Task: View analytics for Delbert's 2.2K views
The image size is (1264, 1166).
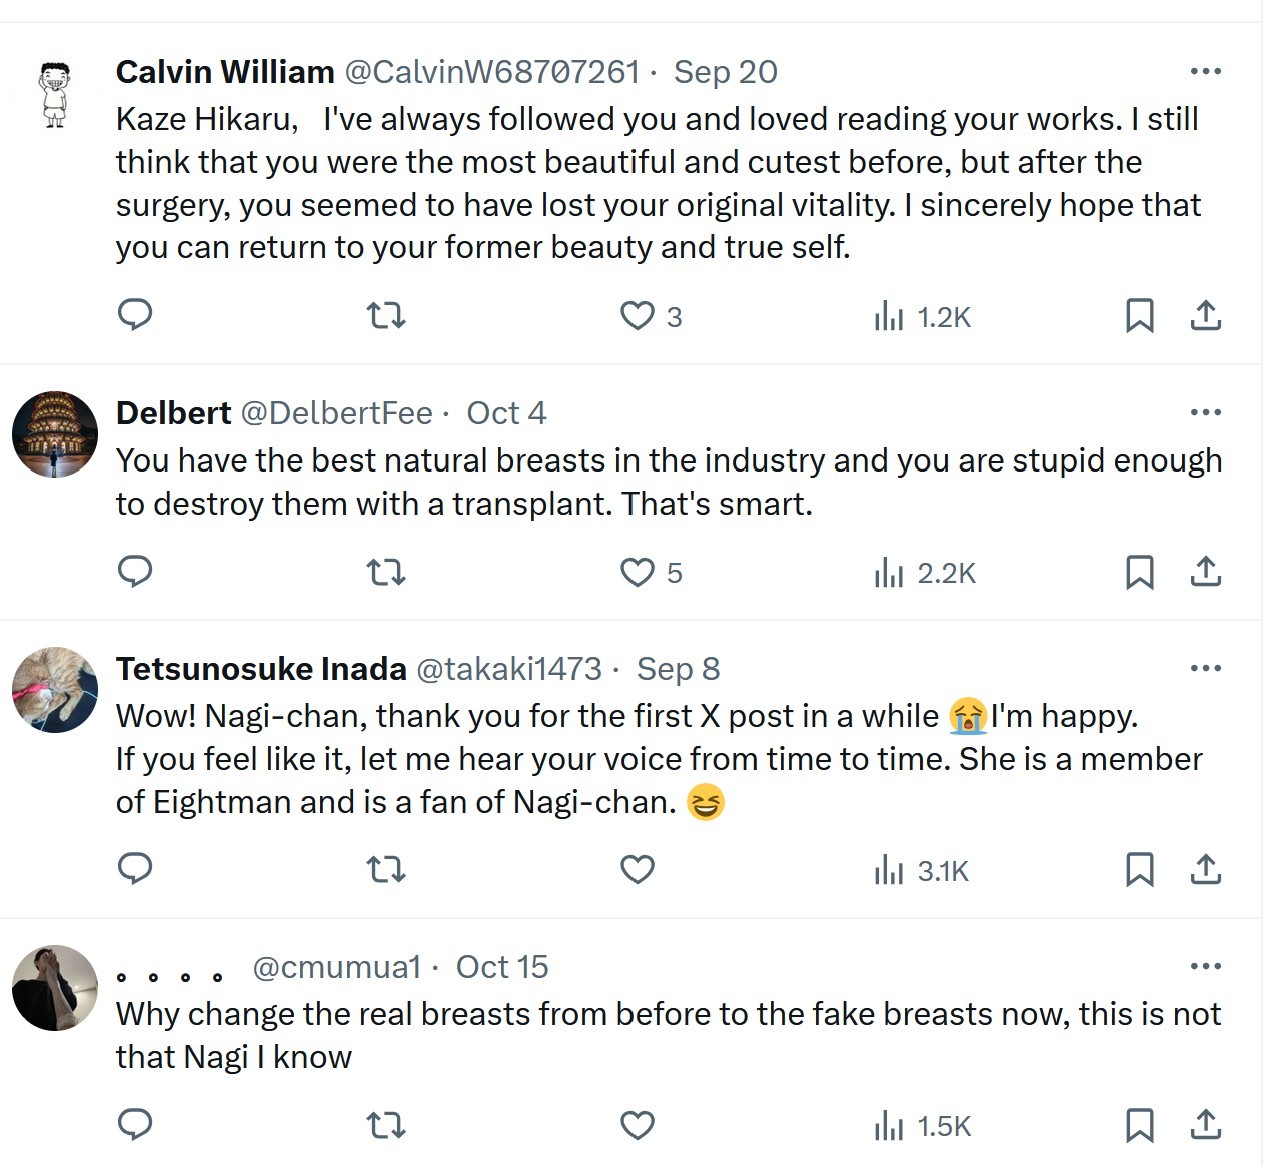Action: (924, 573)
